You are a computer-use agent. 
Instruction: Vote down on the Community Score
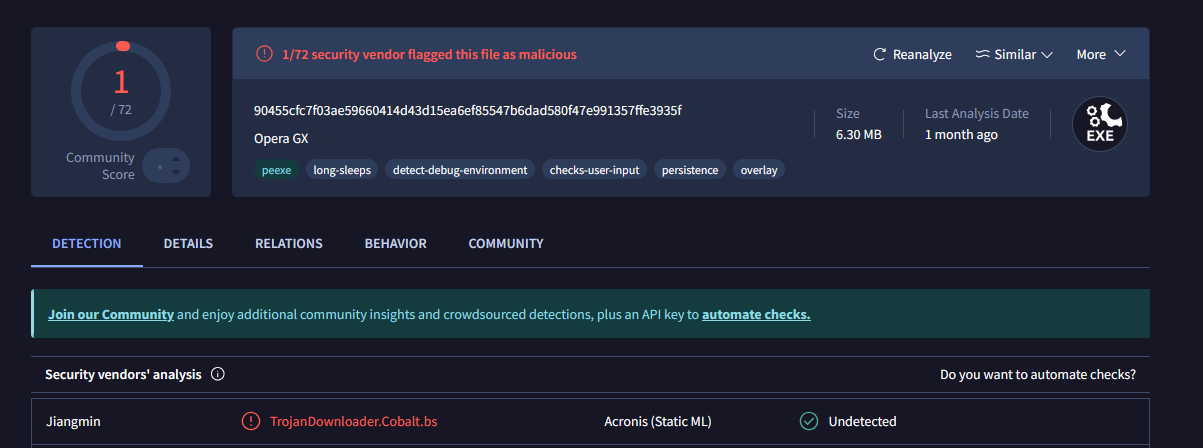coord(176,172)
